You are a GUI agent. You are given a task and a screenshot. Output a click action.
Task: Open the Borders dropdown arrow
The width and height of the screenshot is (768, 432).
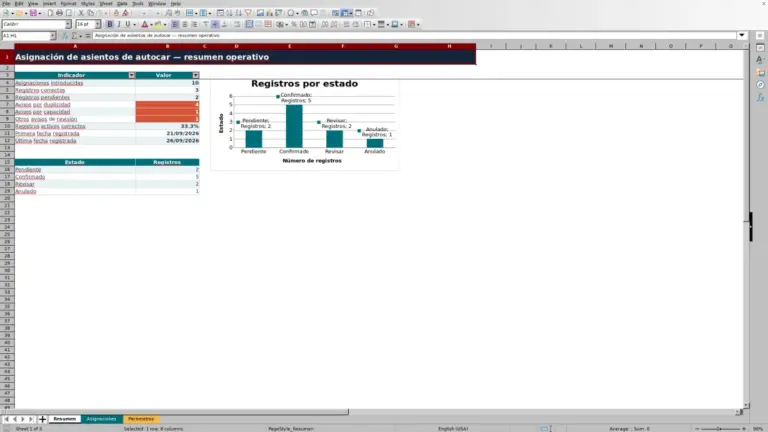click(x=374, y=24)
